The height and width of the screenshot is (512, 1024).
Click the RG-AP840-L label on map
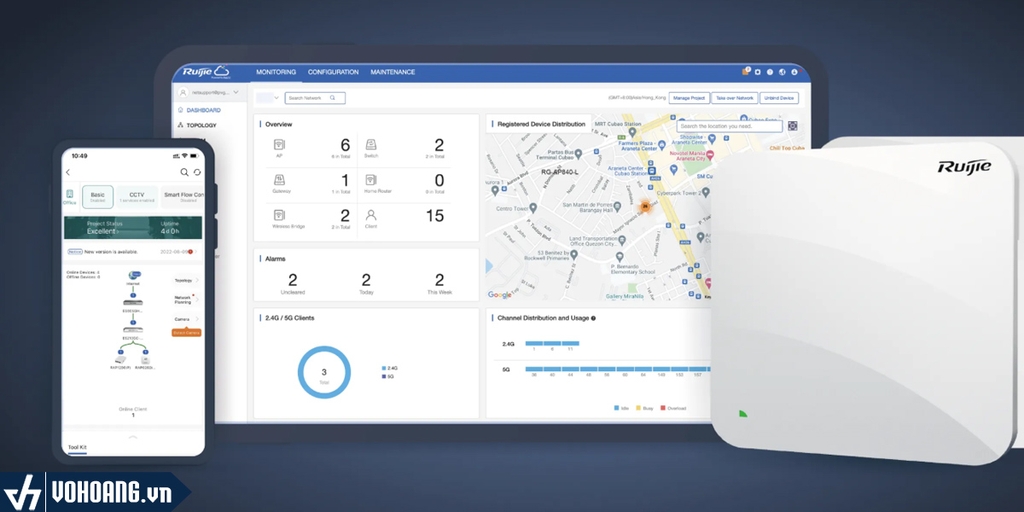coord(560,172)
